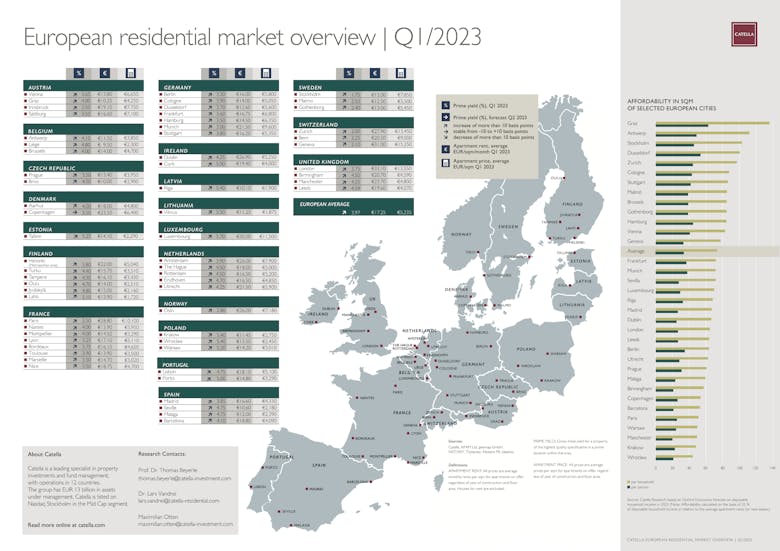The image size is (780, 551).
Task: Open the 'Read more online at catella.com' link
Action: tap(66, 524)
